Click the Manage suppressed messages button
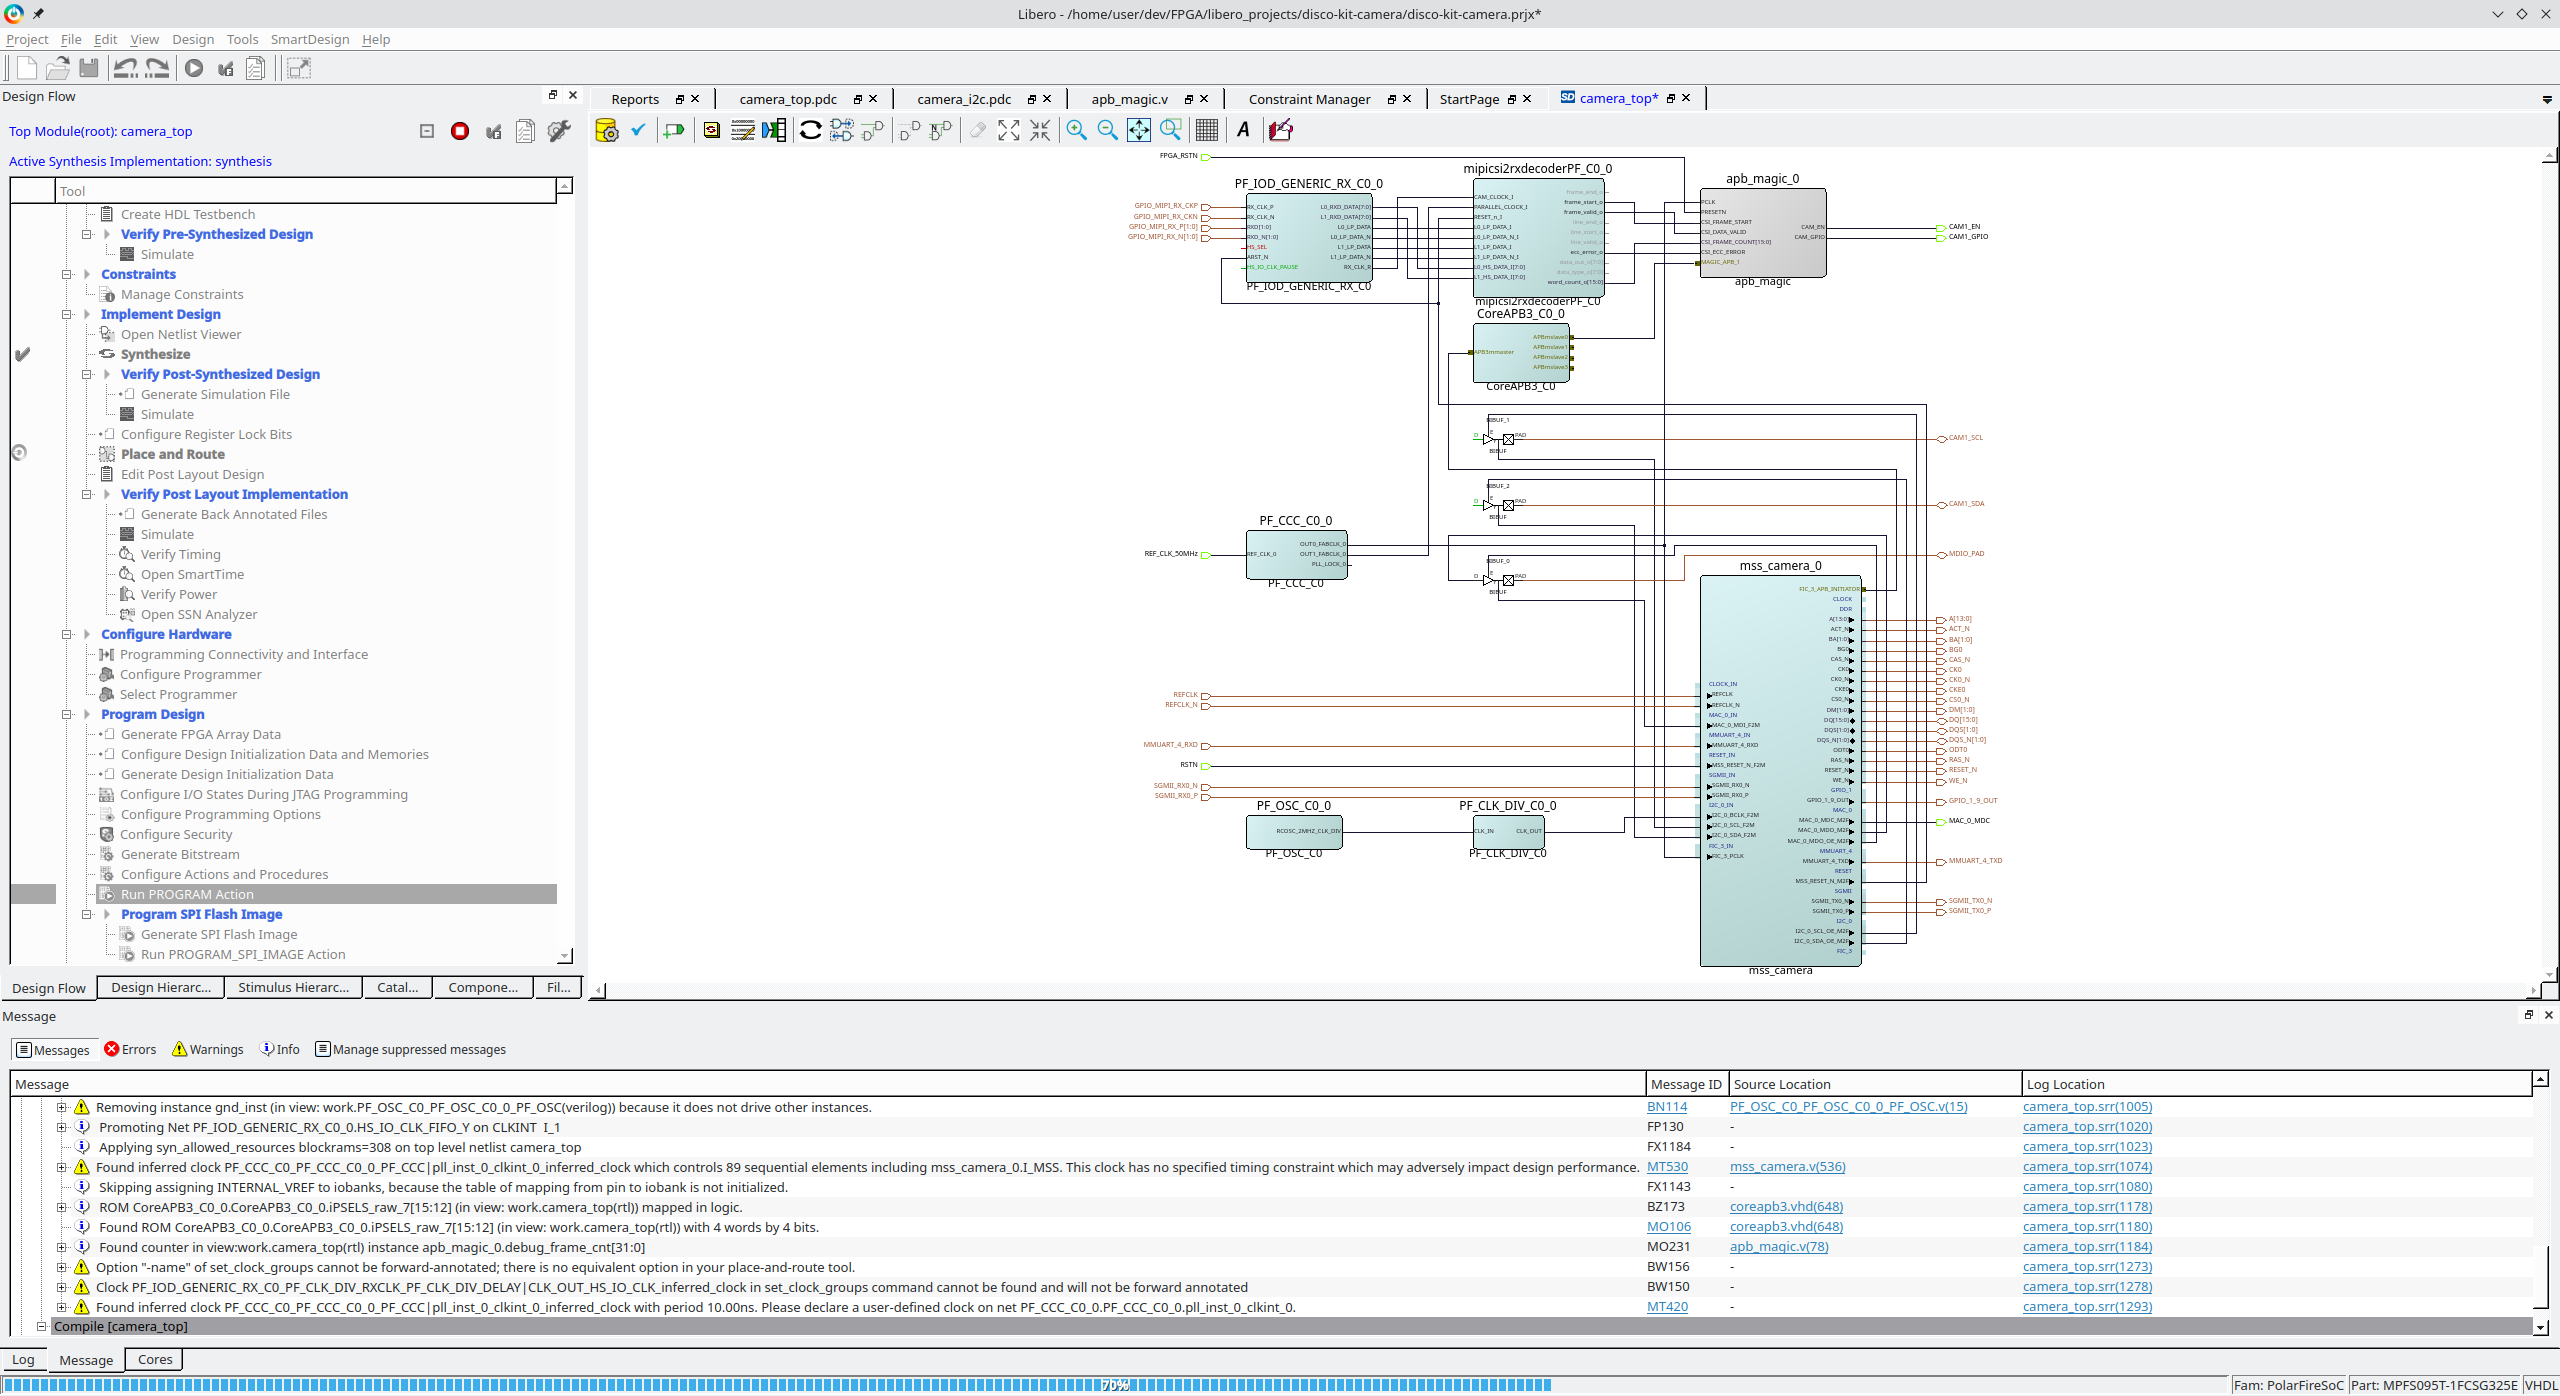The height and width of the screenshot is (1396, 2560). [x=410, y=1049]
